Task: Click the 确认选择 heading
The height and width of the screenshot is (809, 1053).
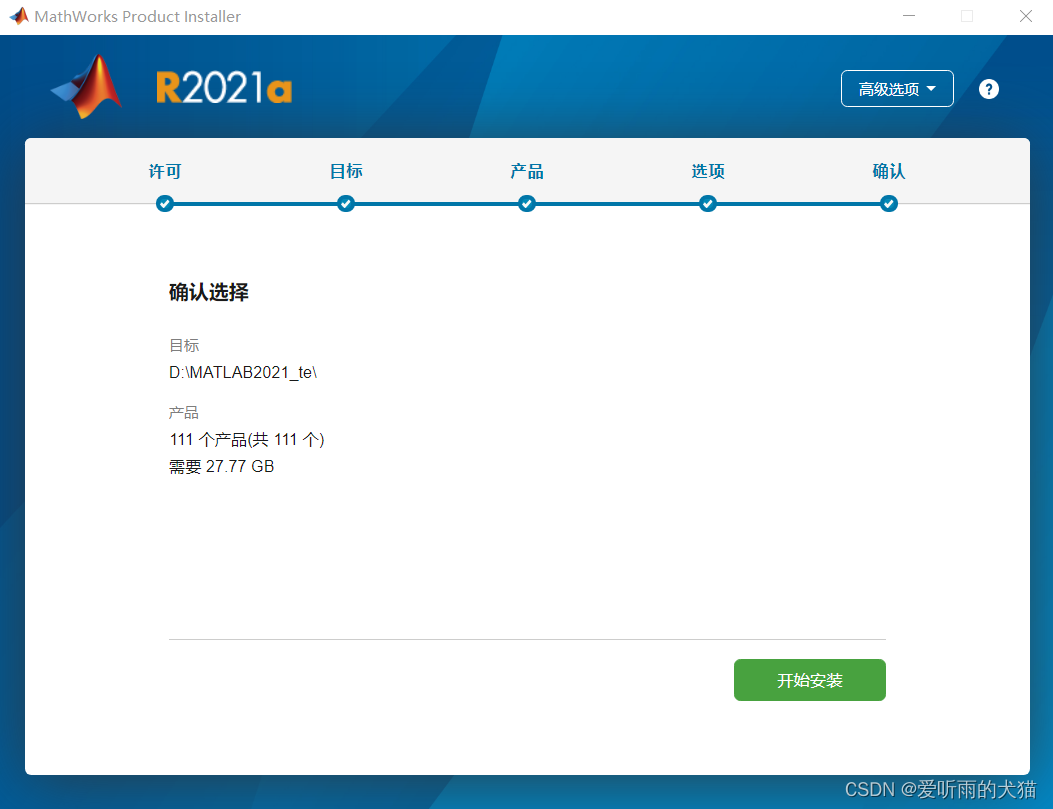Action: pos(209,292)
